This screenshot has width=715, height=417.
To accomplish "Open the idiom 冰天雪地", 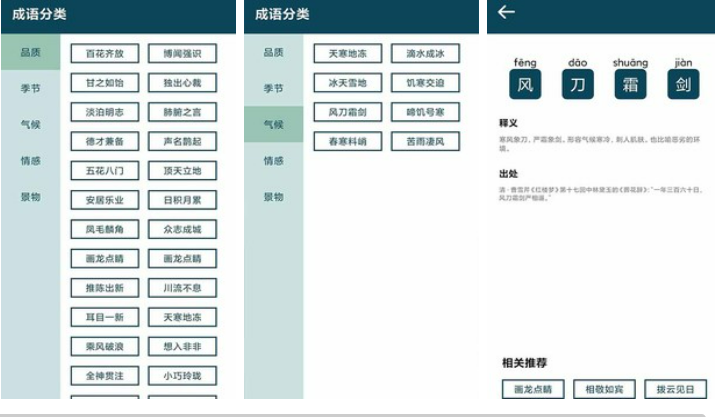I will pos(347,83).
